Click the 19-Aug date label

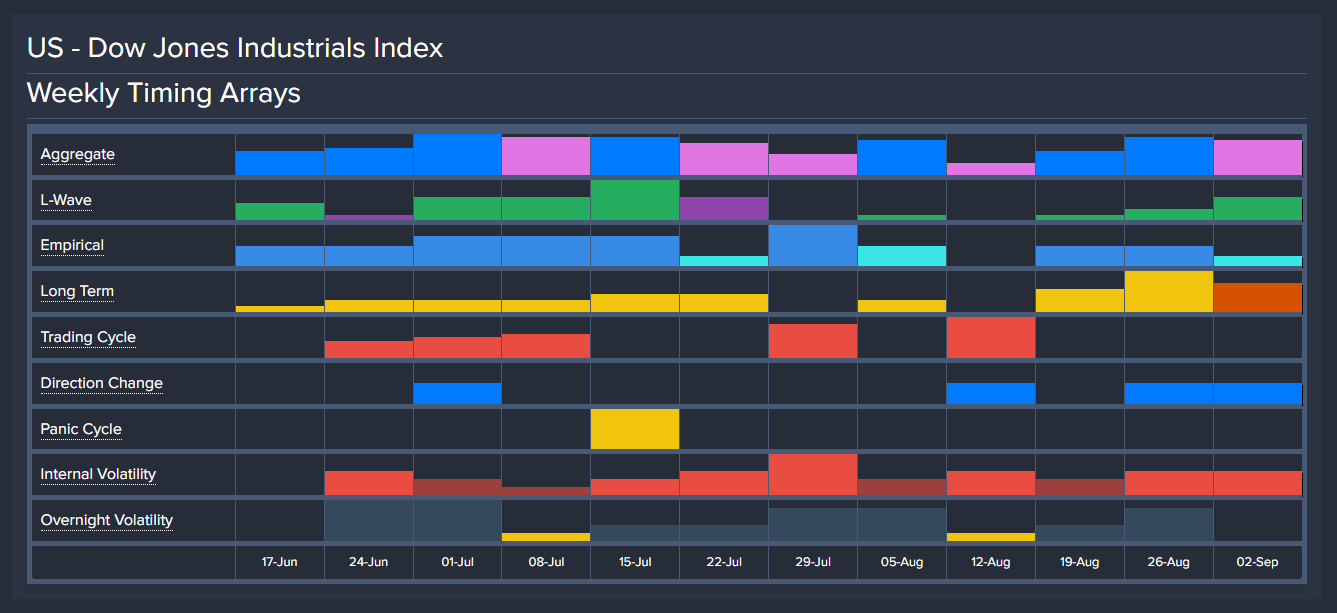click(1080, 562)
